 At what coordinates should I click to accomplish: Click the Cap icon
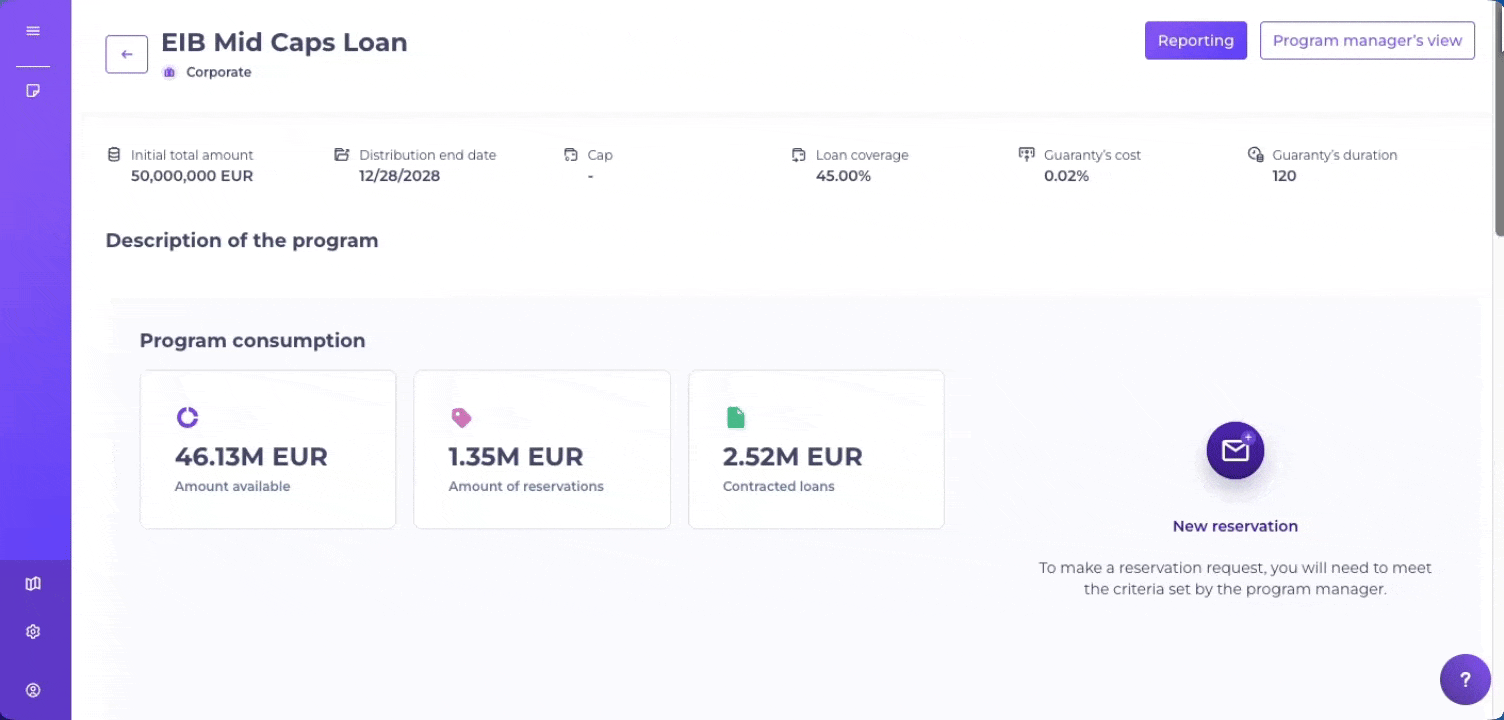tap(571, 155)
